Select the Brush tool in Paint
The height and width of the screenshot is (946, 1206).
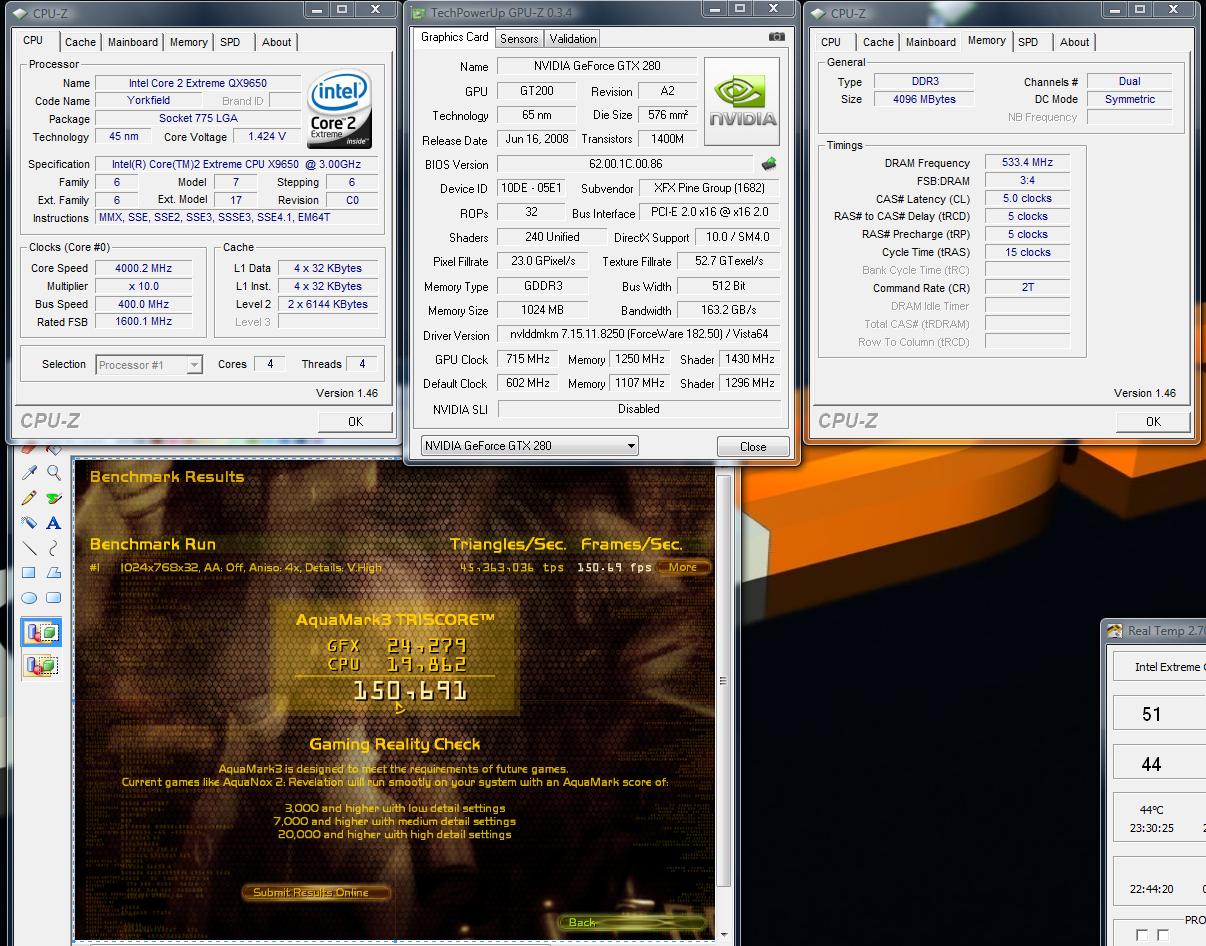(54, 497)
